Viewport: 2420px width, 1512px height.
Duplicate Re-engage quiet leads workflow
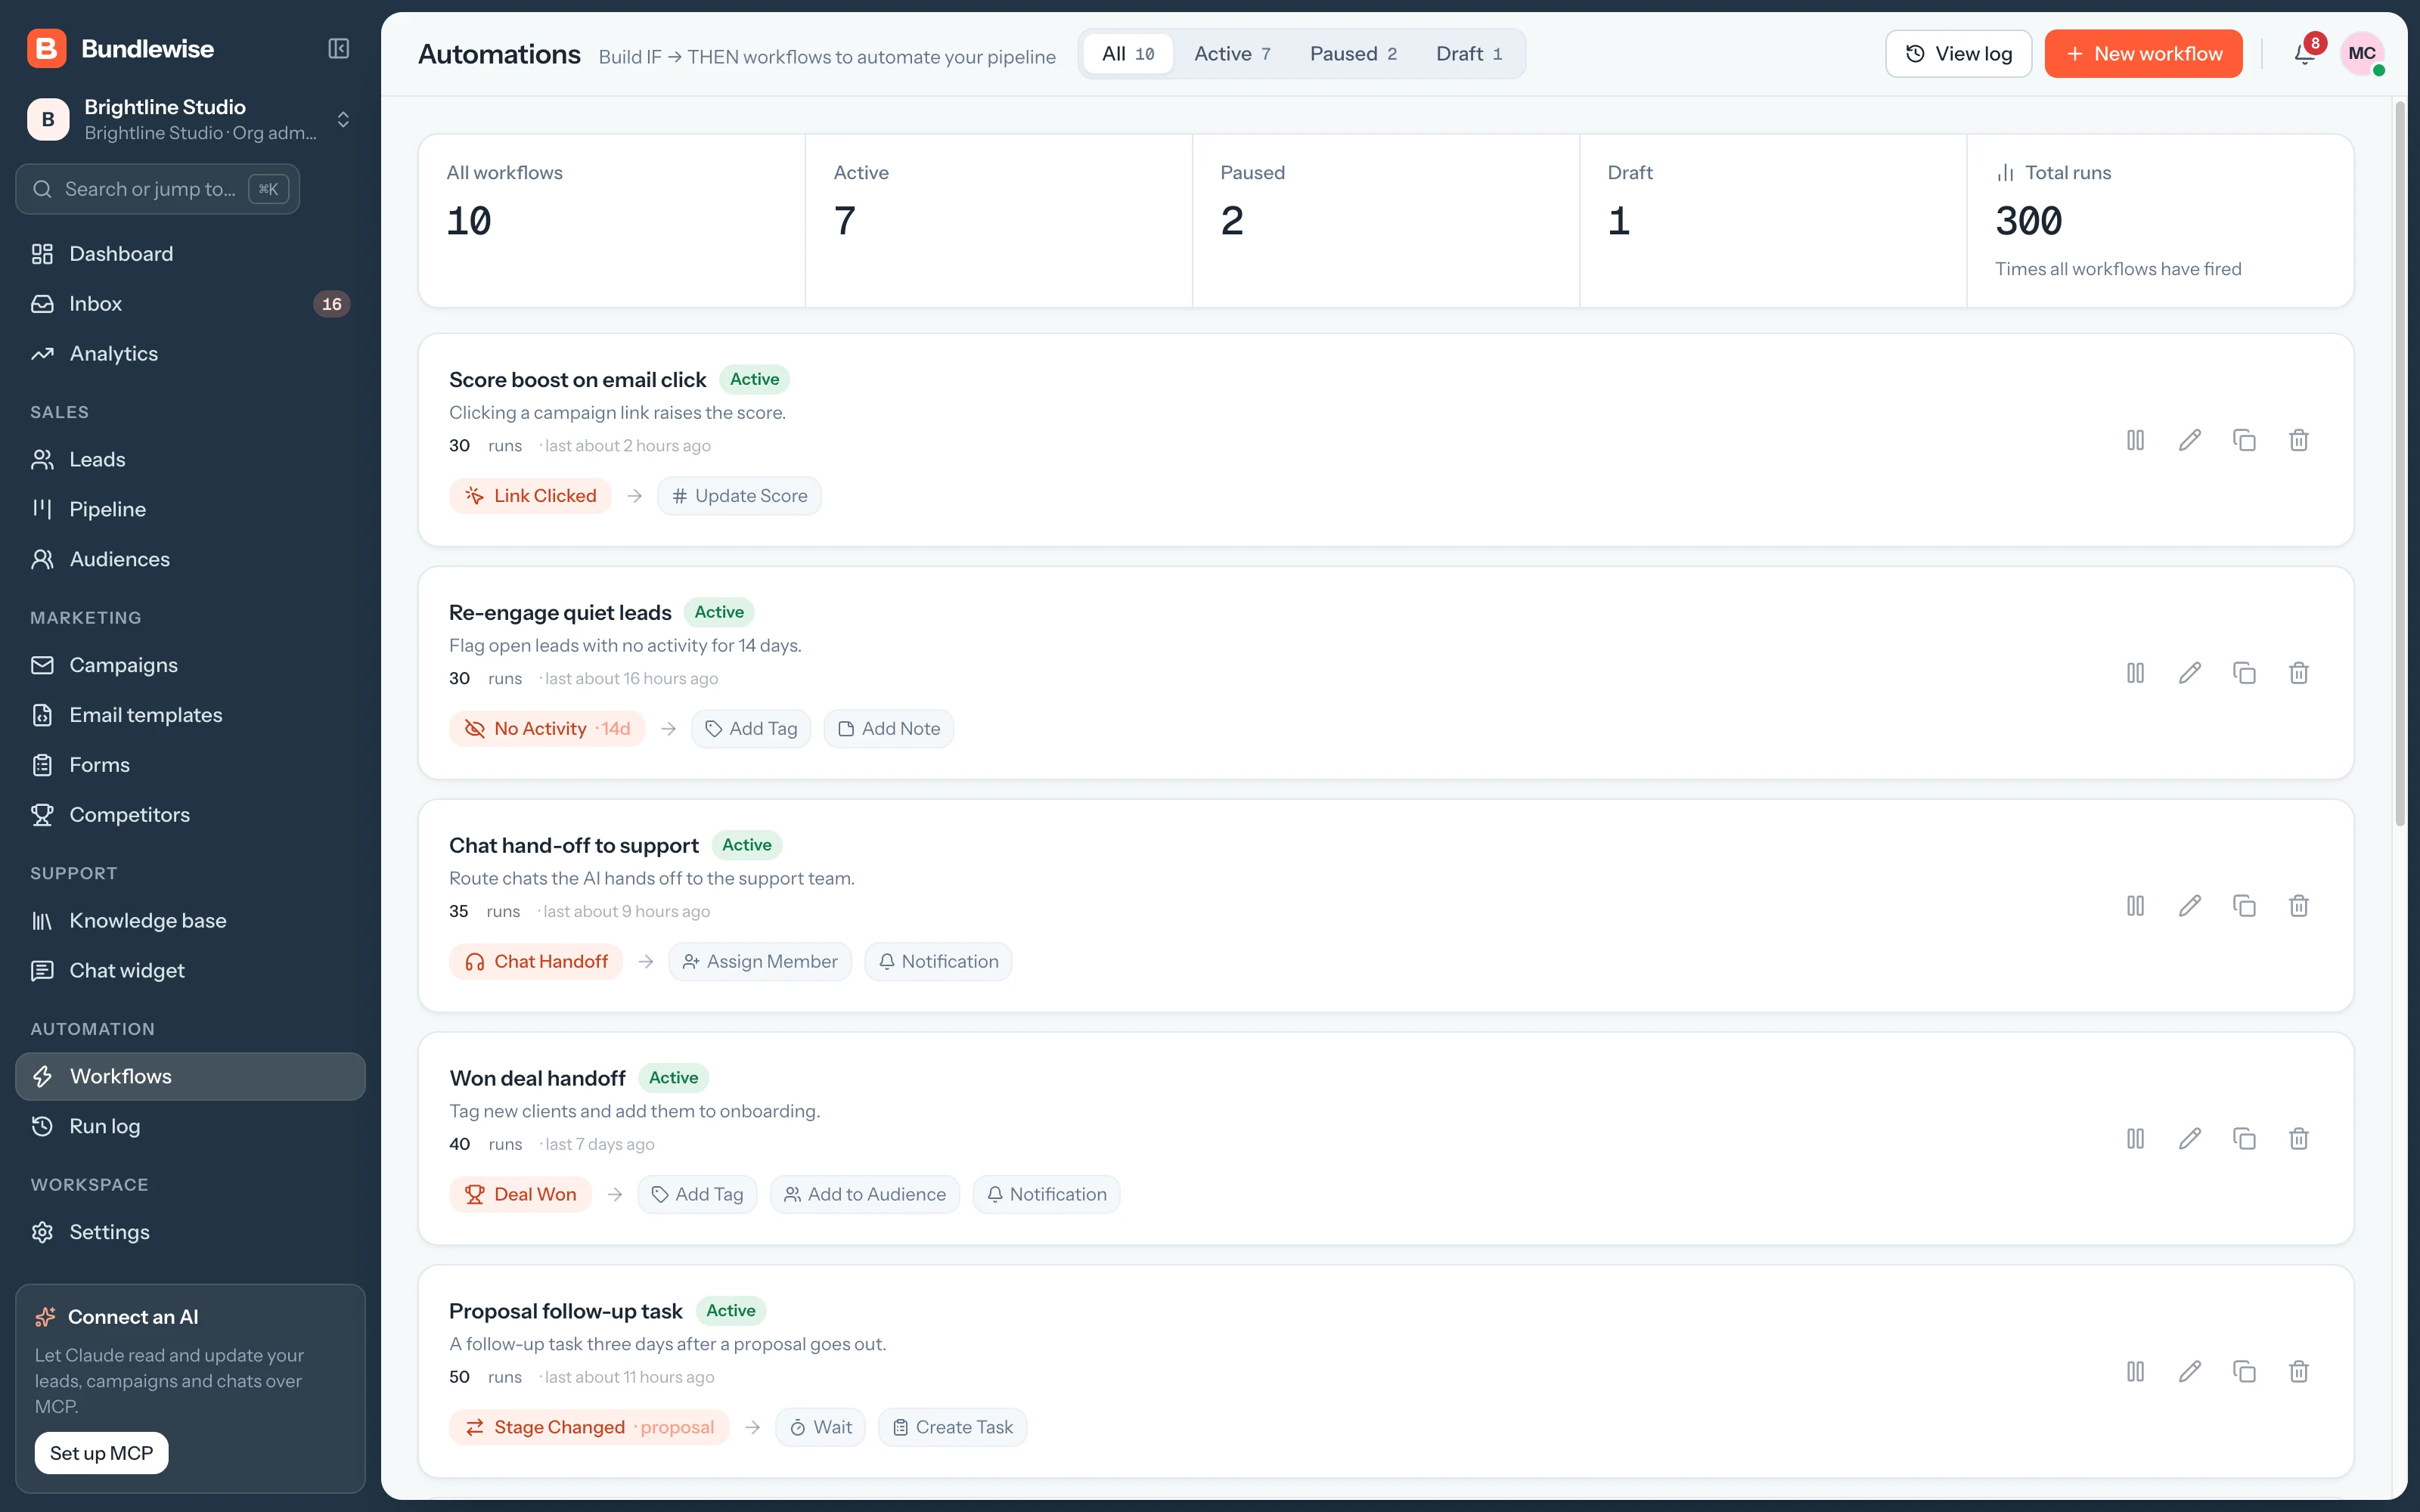click(x=2244, y=673)
